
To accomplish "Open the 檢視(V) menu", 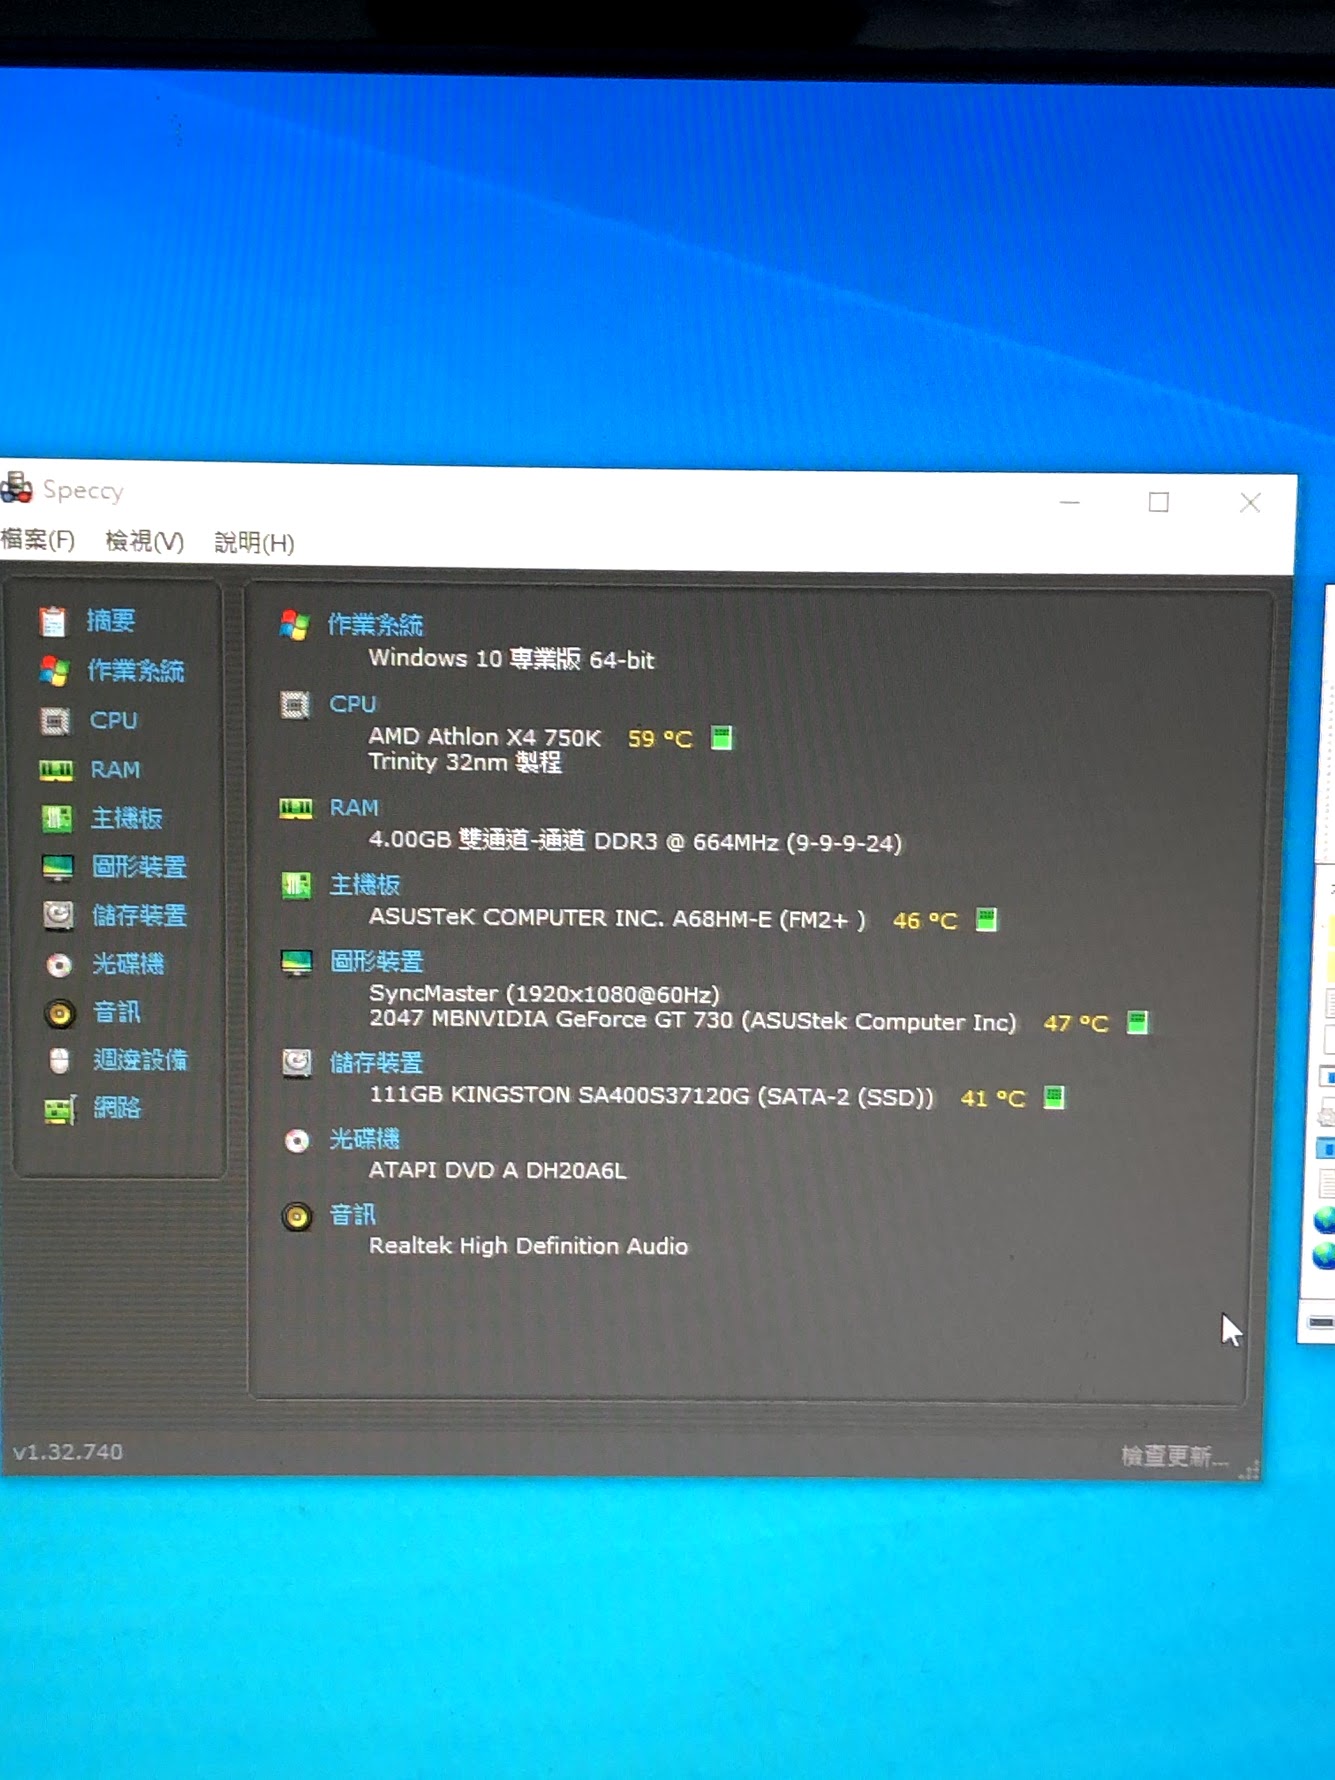I will tap(145, 541).
